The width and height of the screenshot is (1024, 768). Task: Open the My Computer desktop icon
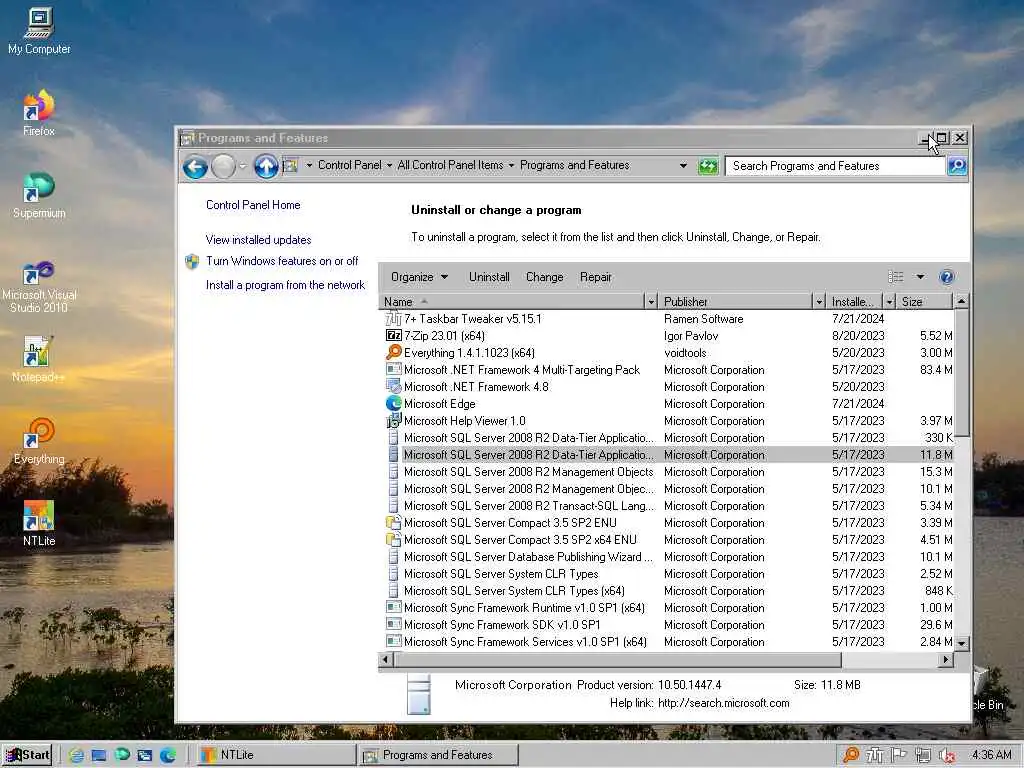click(x=39, y=31)
